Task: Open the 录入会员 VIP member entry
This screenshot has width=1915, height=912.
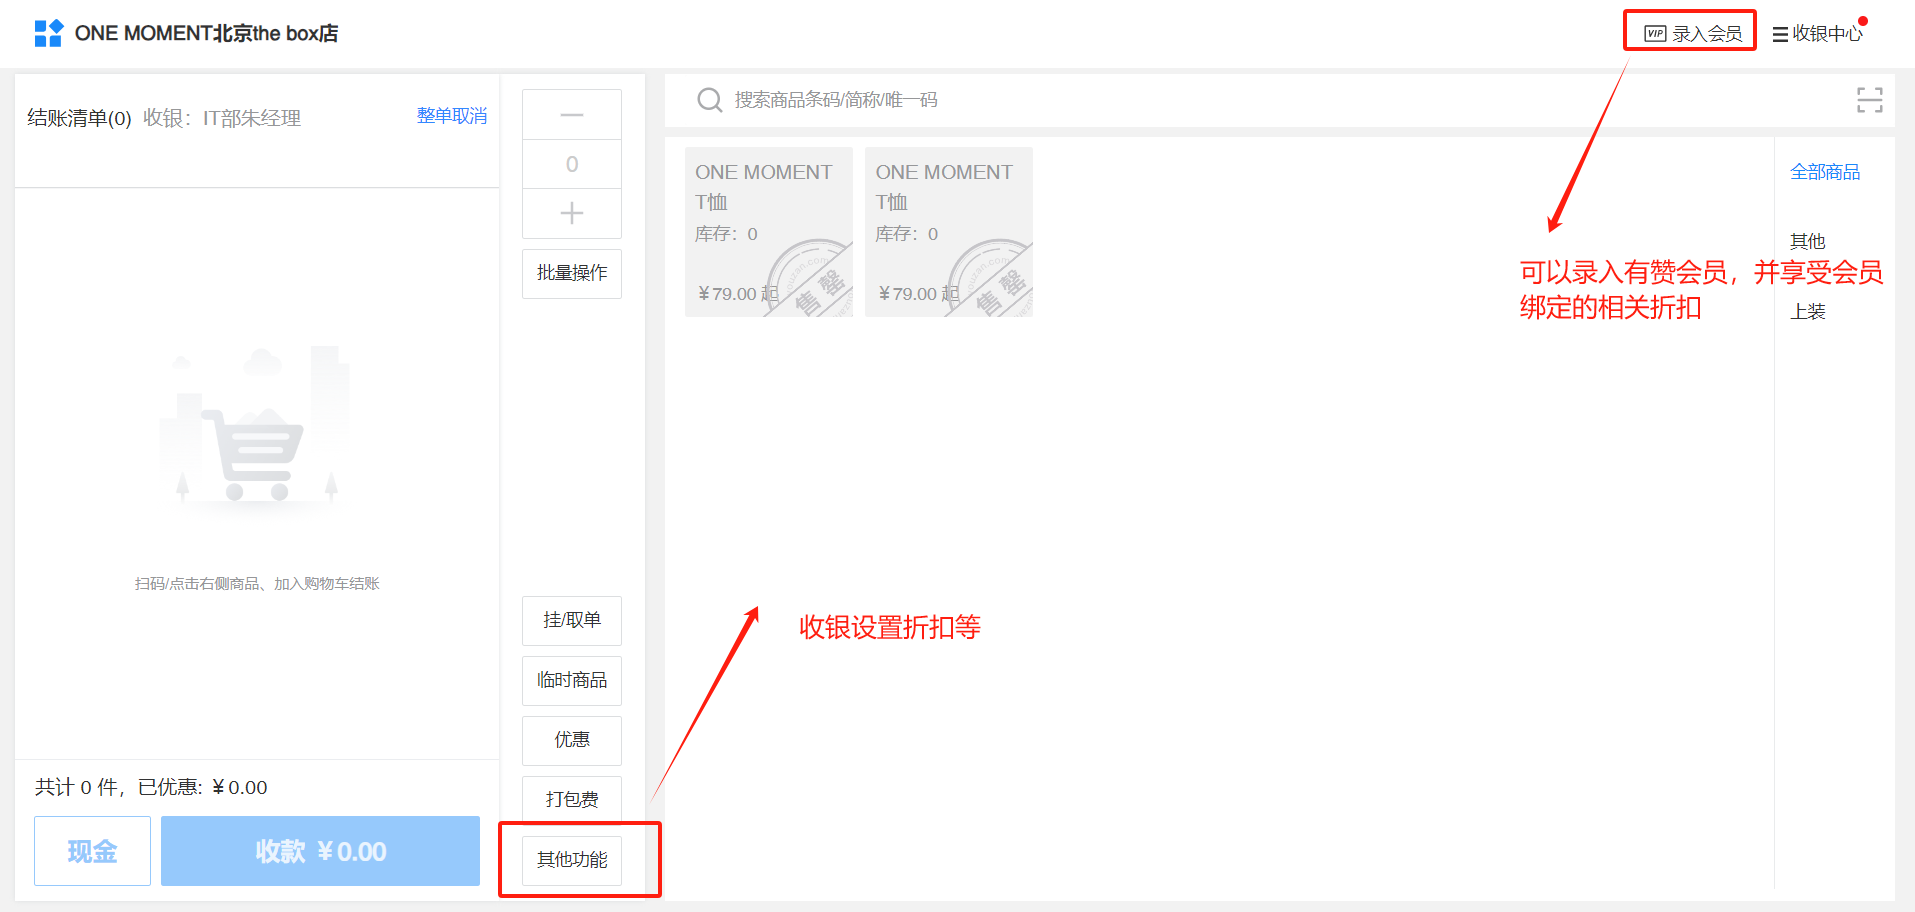Action: click(x=1692, y=33)
